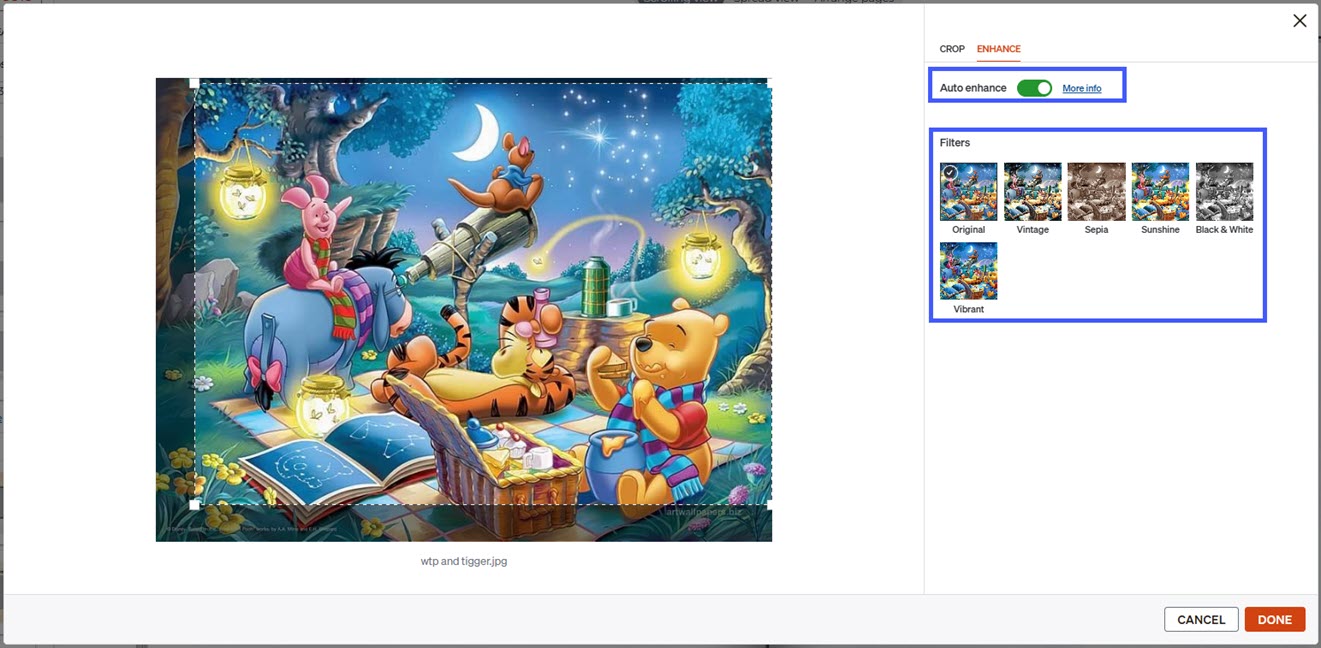
Task: Click the CANCEL button
Action: click(1201, 619)
